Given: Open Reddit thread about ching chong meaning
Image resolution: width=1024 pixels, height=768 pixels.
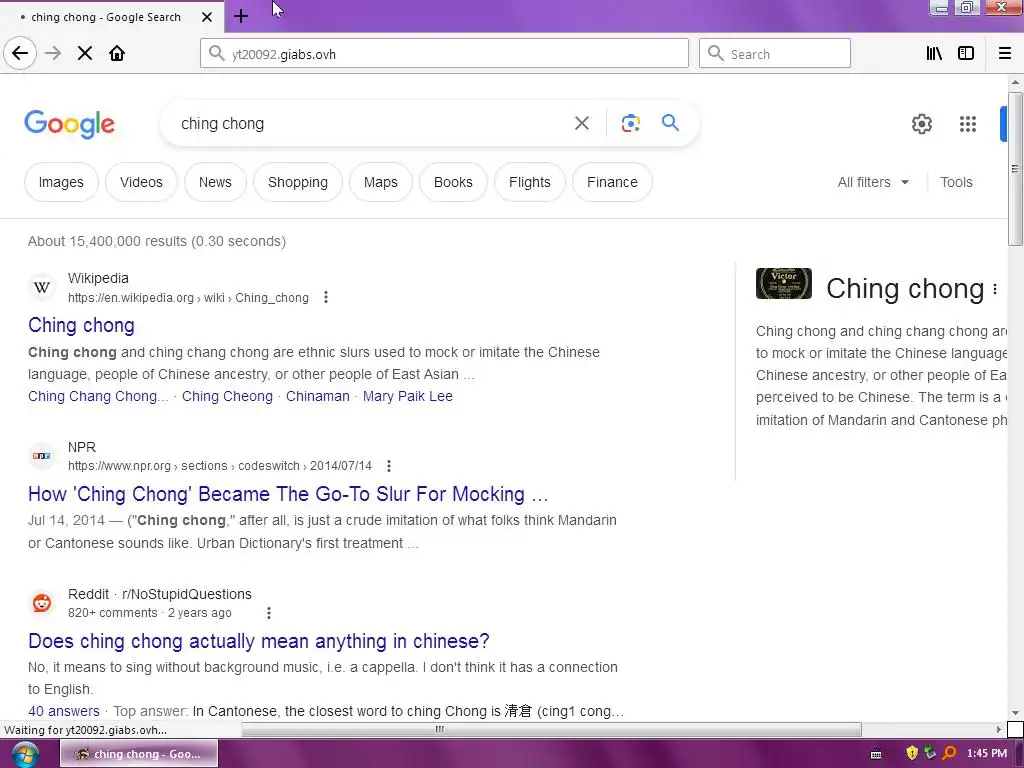Looking at the screenshot, I should (x=259, y=641).
